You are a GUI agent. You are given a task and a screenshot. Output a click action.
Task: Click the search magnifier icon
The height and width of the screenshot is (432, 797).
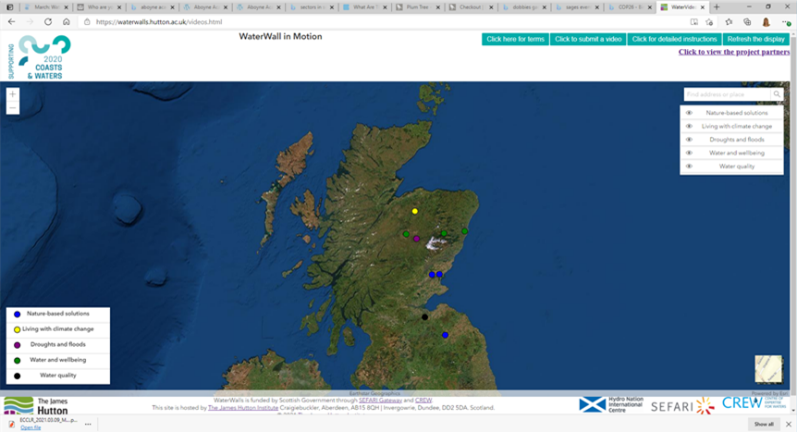[777, 94]
